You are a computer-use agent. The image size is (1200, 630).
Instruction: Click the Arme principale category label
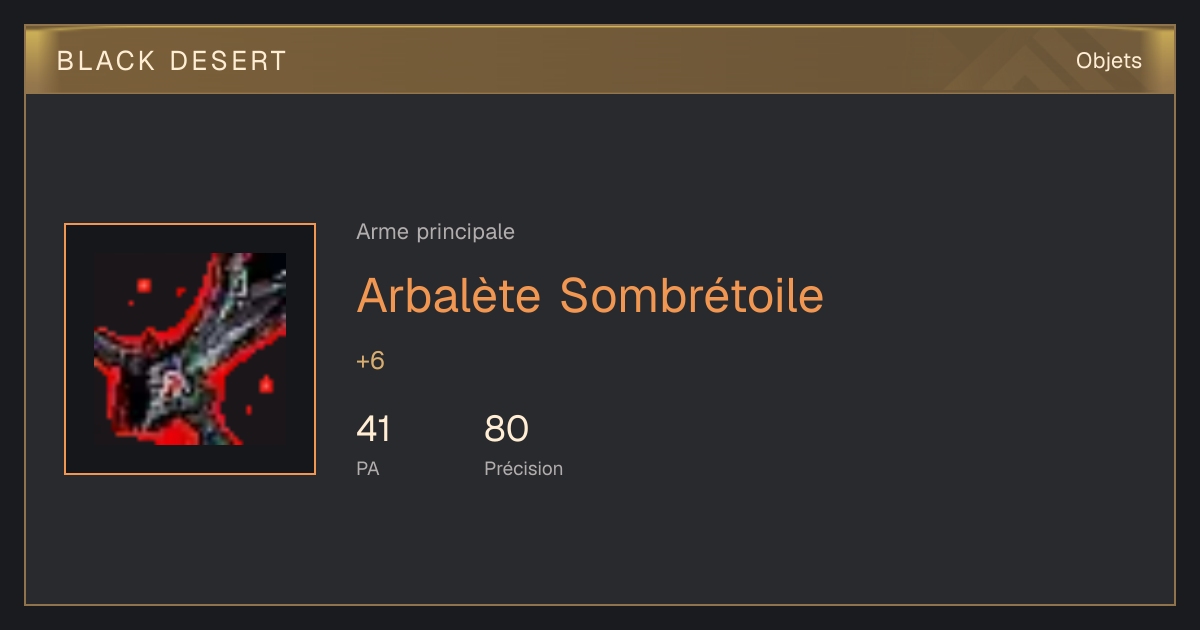(x=436, y=232)
